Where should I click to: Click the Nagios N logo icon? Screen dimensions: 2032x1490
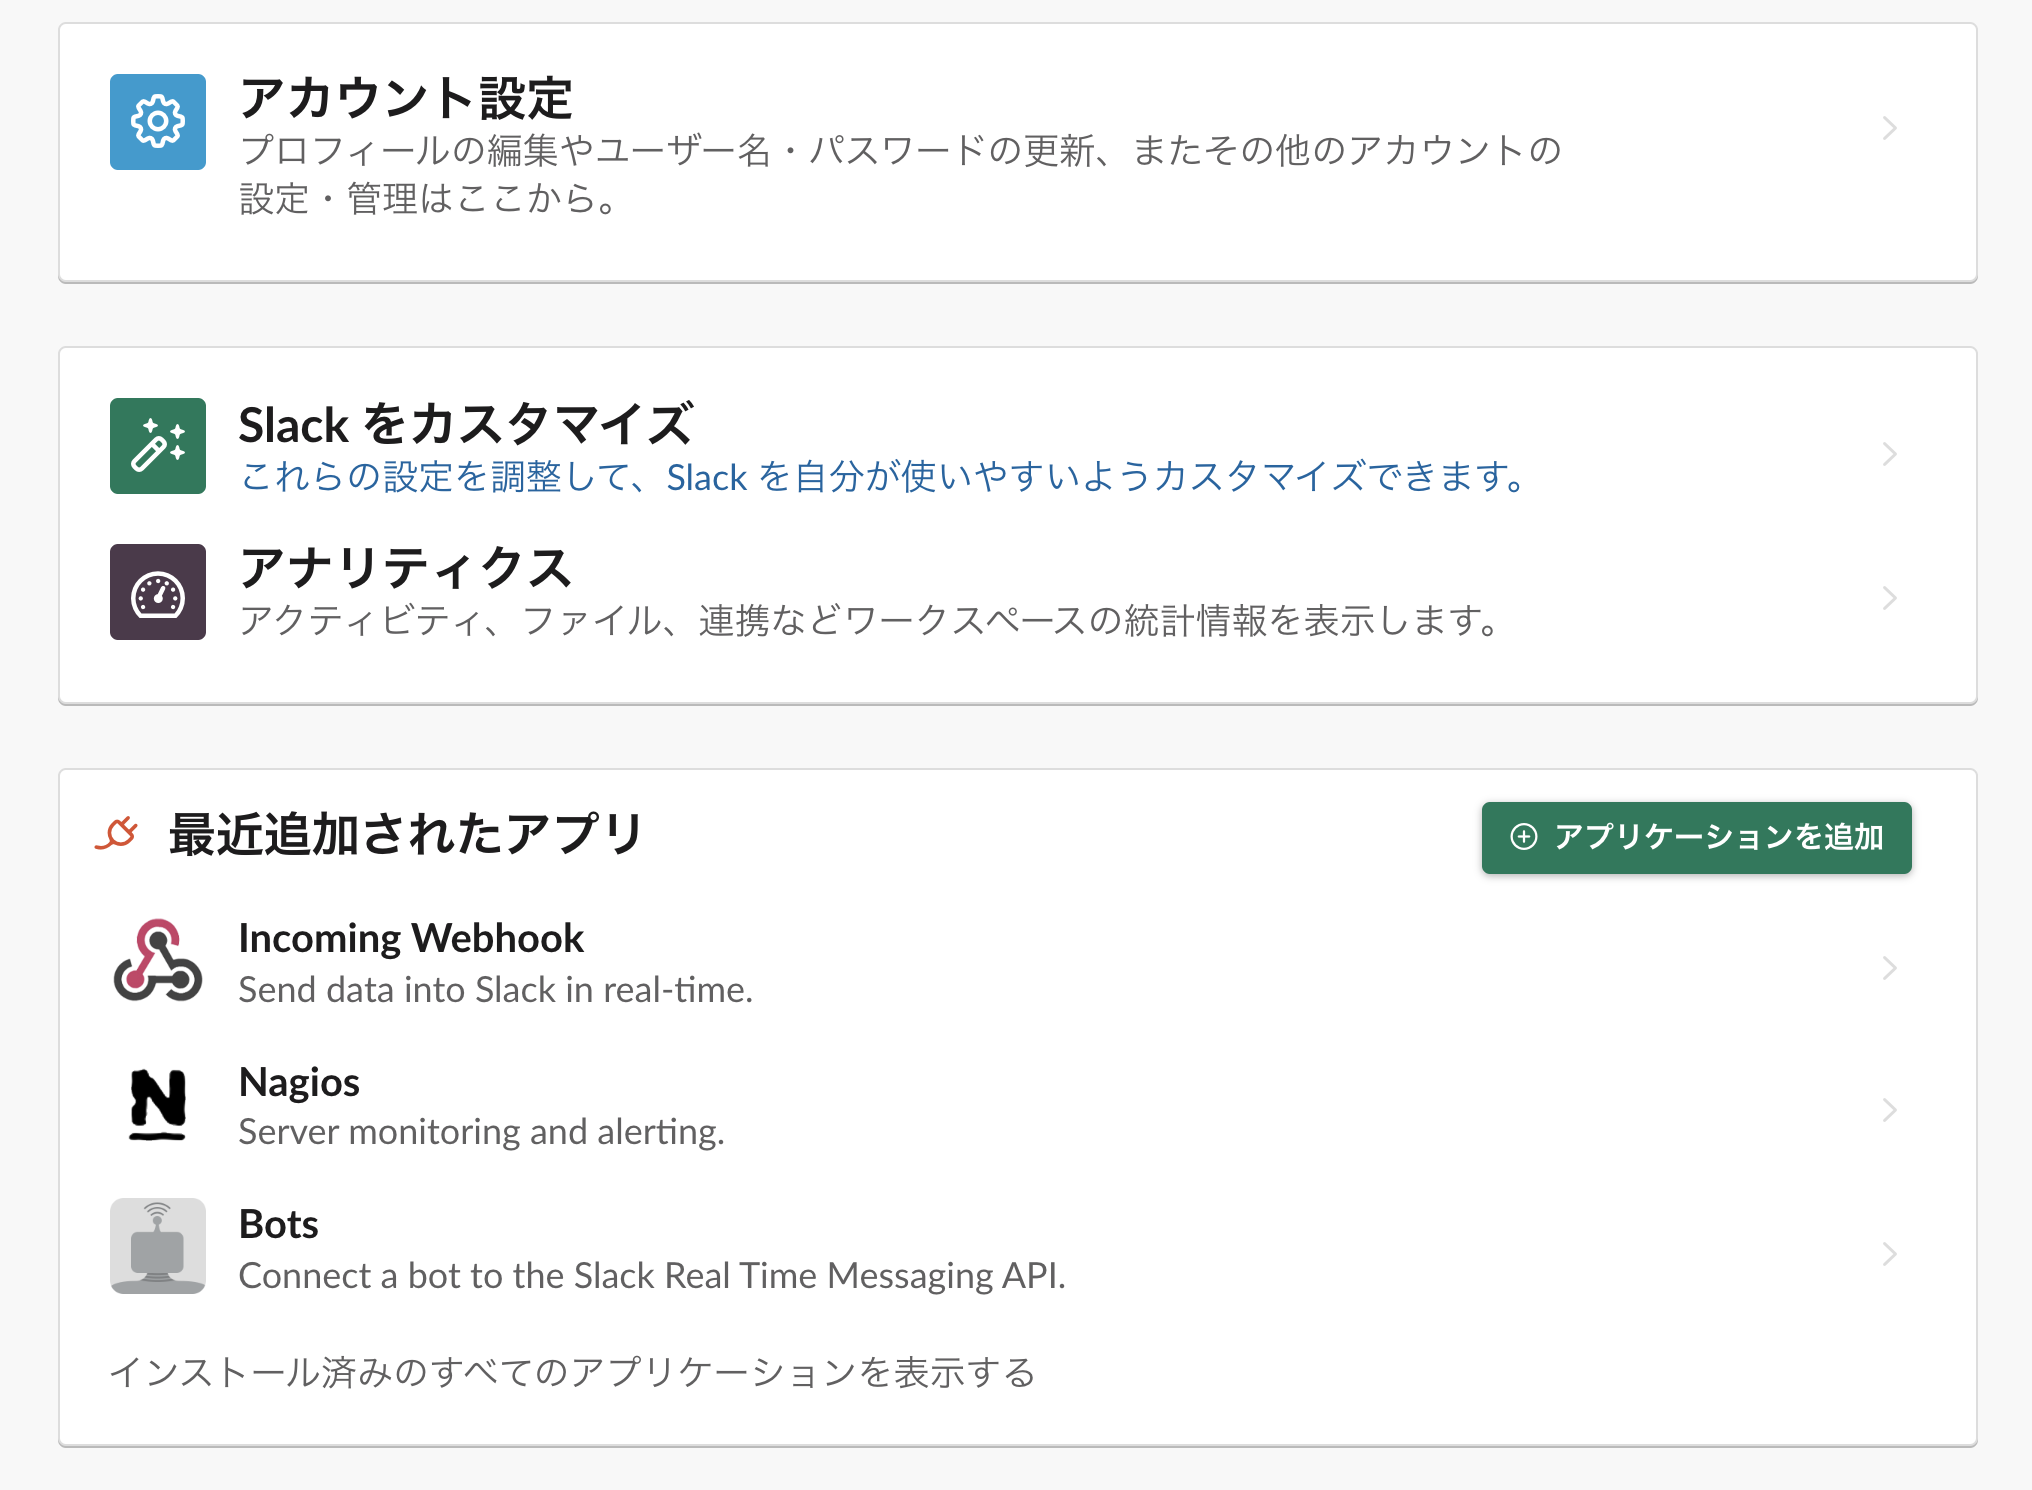click(x=158, y=1104)
